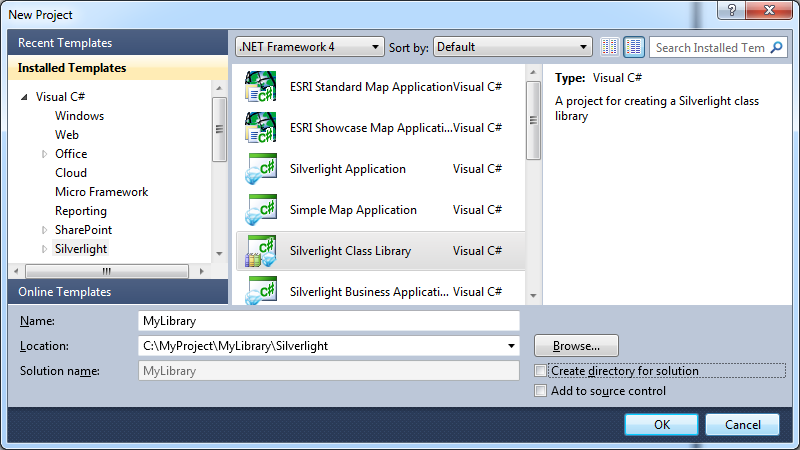The width and height of the screenshot is (800, 450).
Task: Open the Sort by Default dropdown
Action: coord(513,47)
